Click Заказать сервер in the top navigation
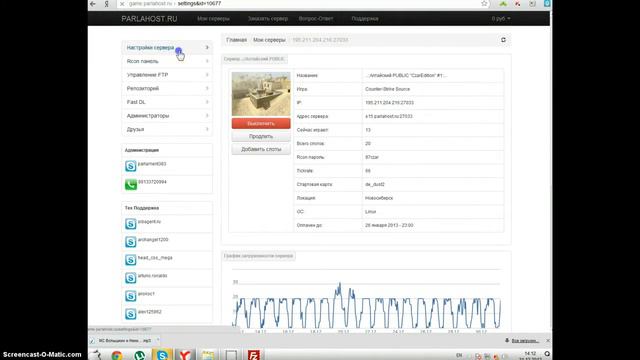The height and width of the screenshot is (360, 640). pos(268,19)
